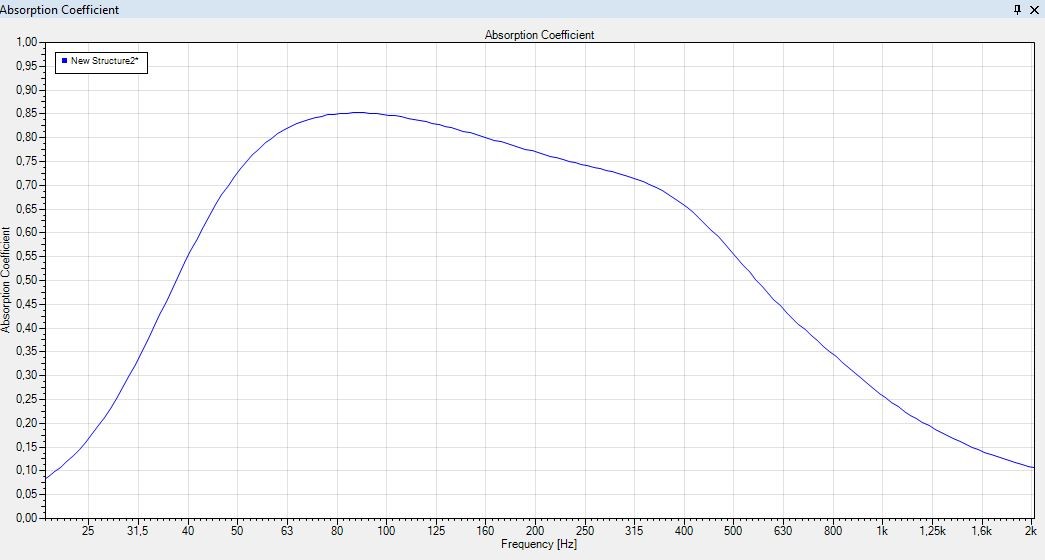Click the chart title above the plot
The image size is (1045, 560).
(539, 35)
